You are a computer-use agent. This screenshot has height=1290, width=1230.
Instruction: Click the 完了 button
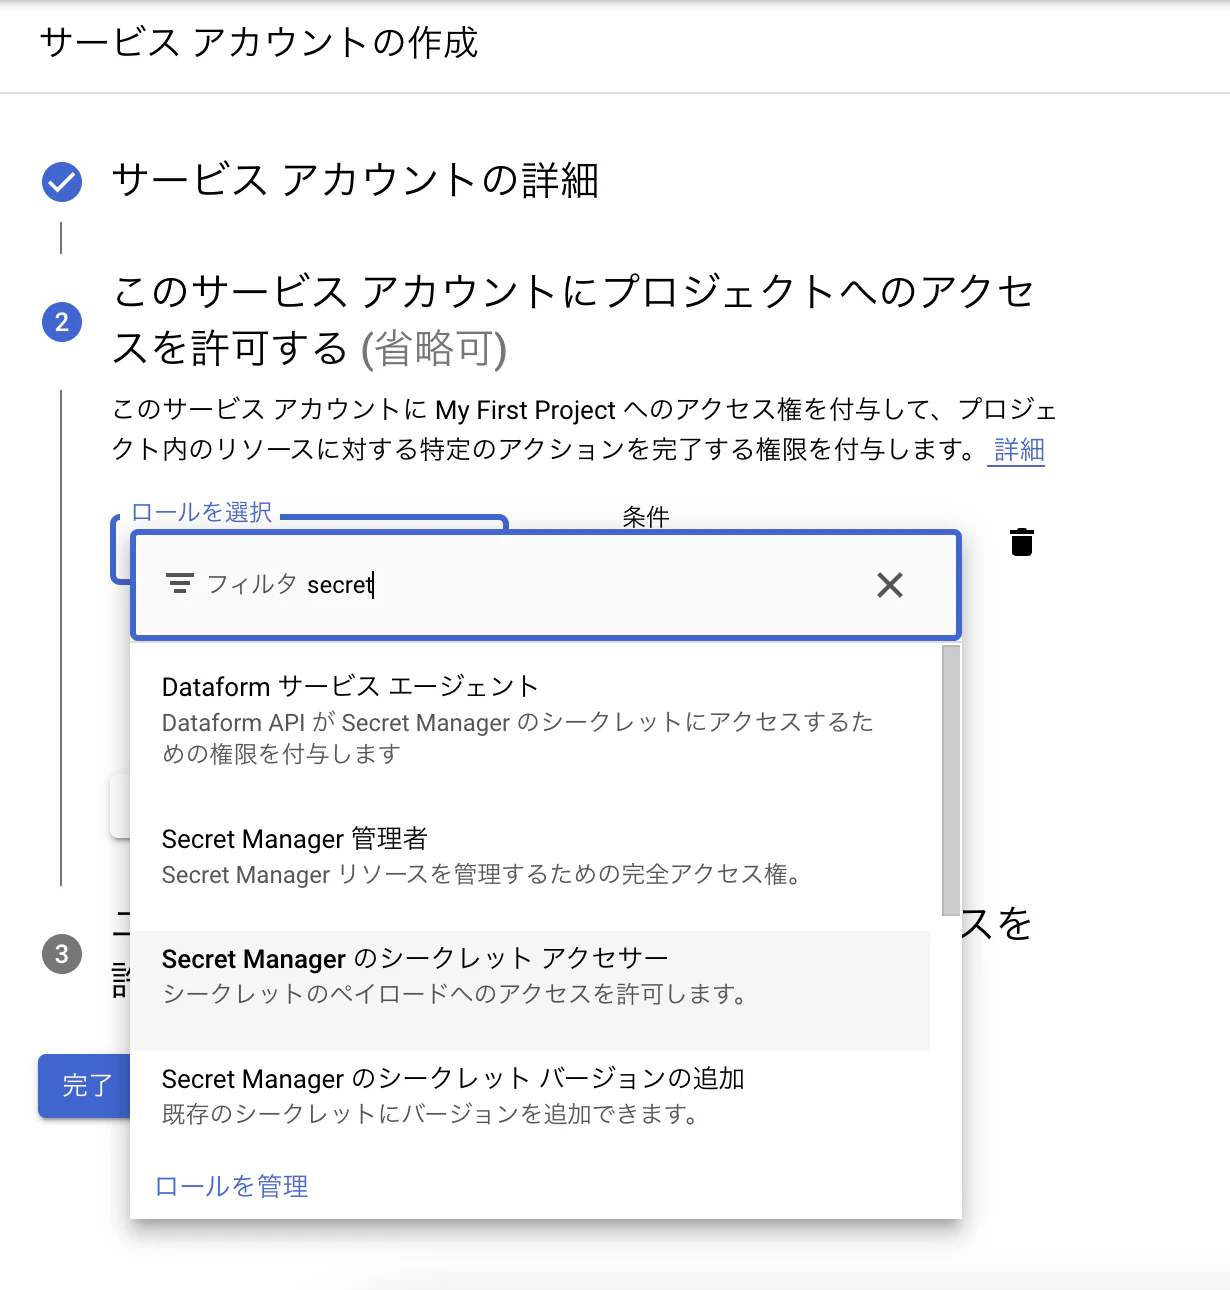click(x=85, y=1086)
